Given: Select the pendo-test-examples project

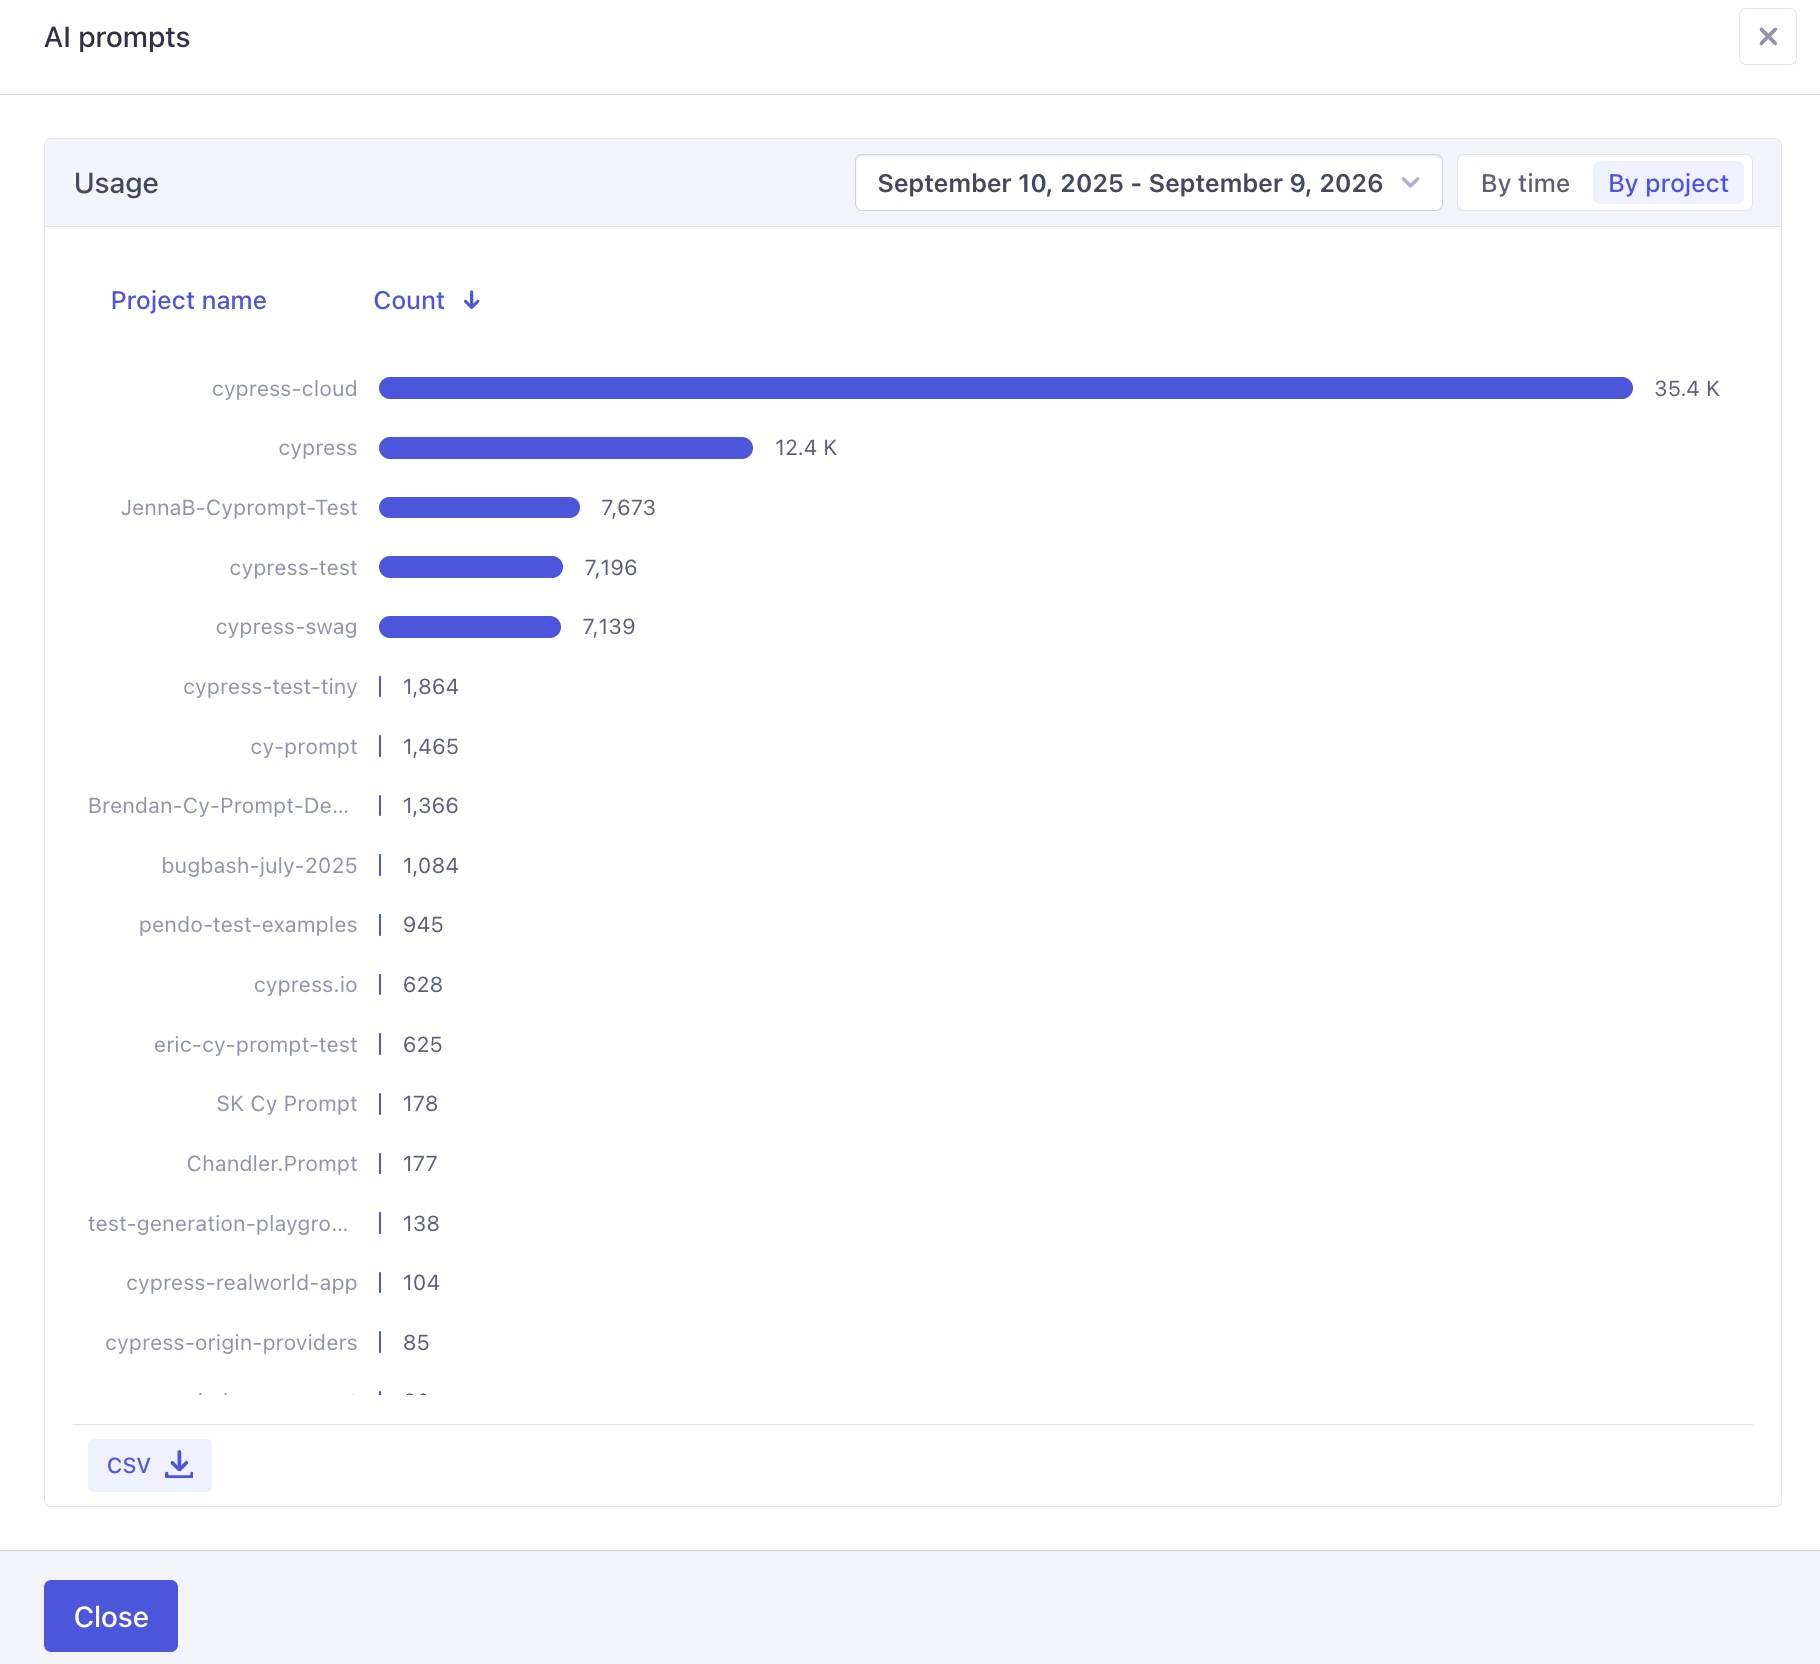Looking at the screenshot, I should [249, 924].
